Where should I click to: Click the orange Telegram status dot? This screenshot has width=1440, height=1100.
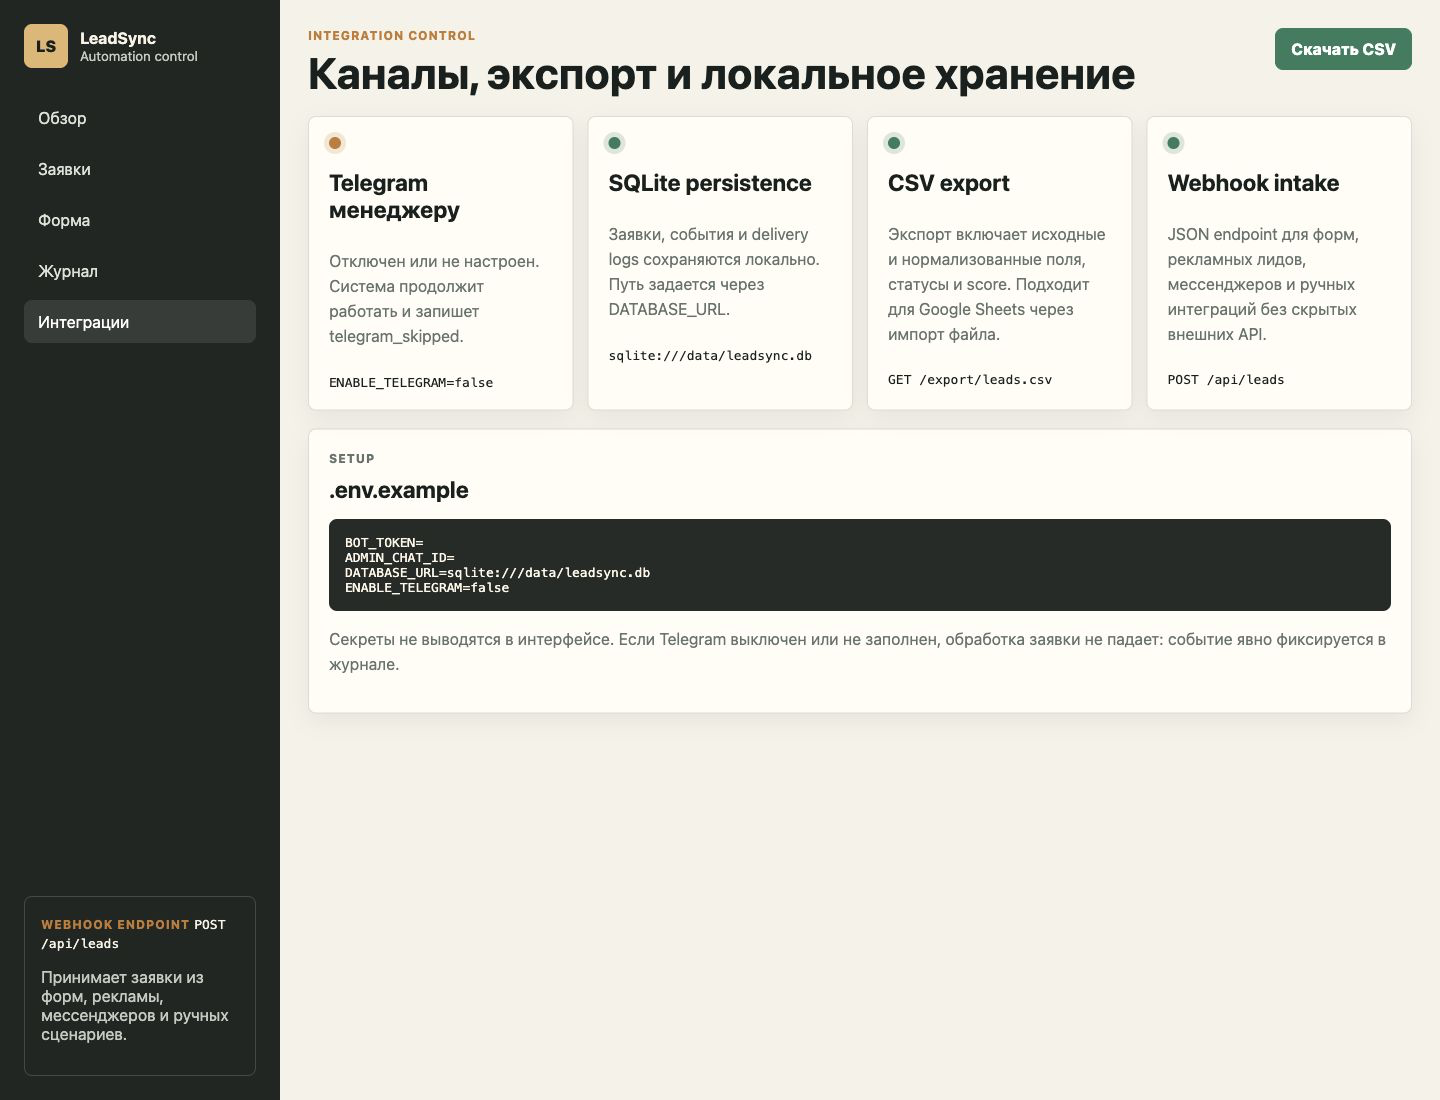click(x=335, y=143)
